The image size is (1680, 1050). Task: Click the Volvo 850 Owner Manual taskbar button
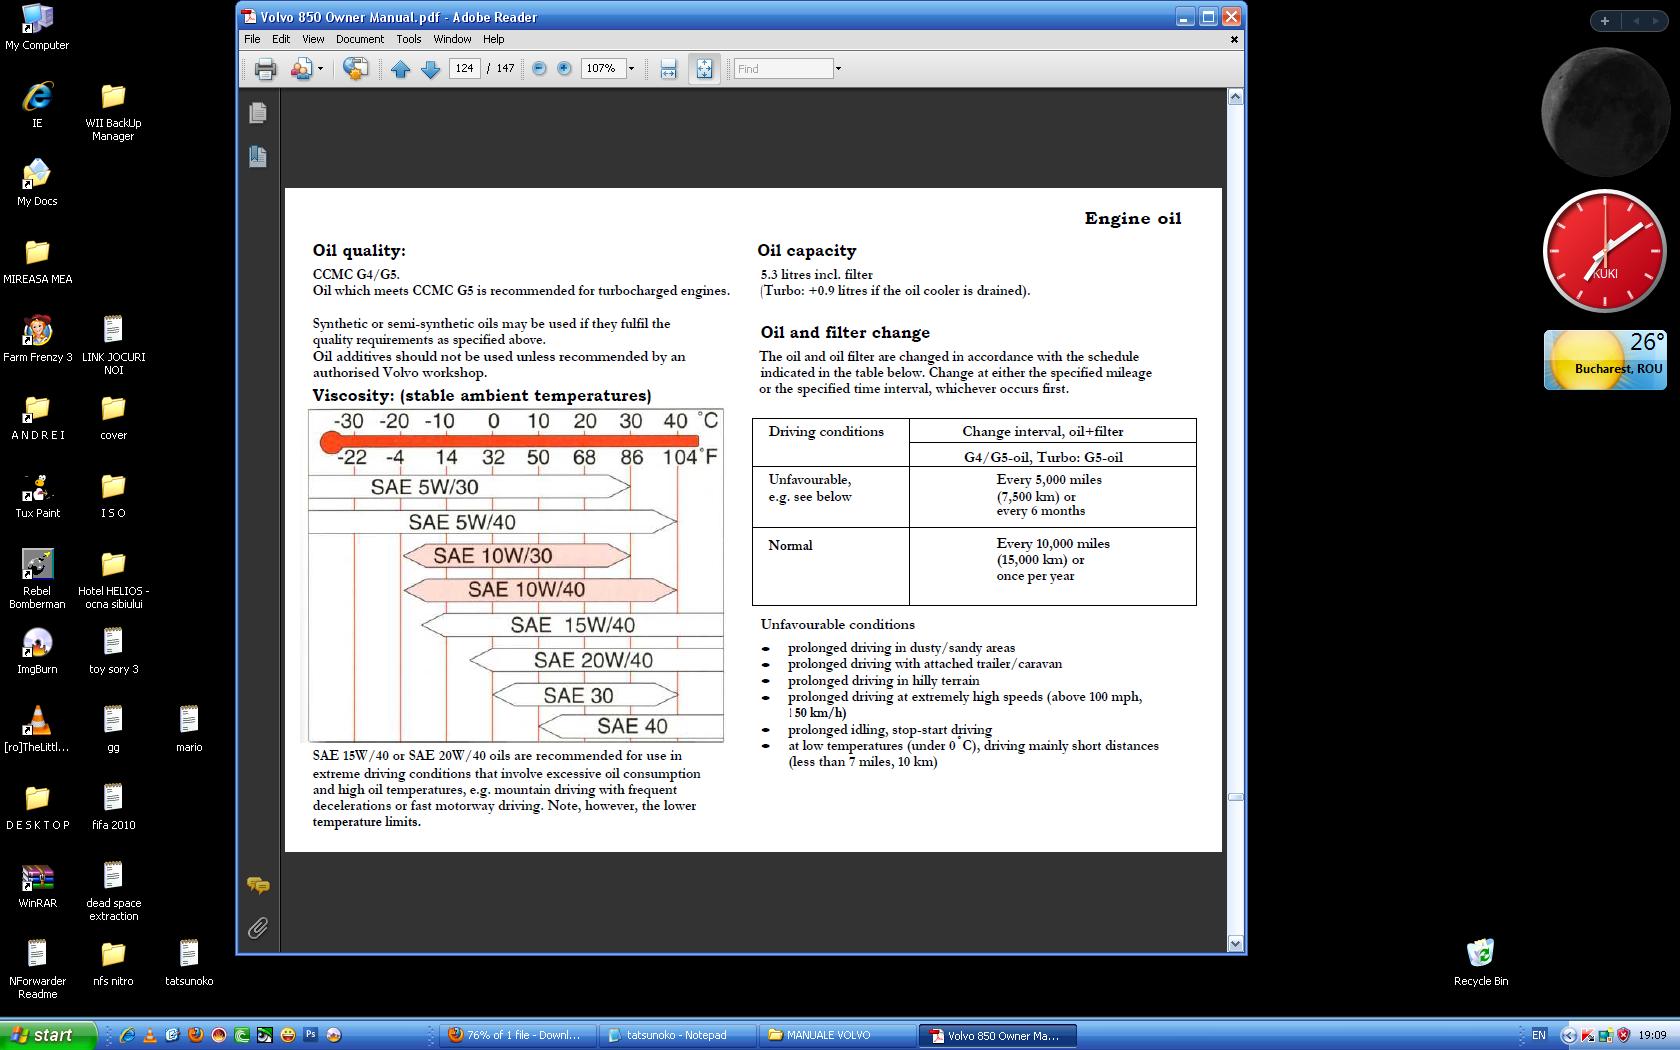point(997,1035)
